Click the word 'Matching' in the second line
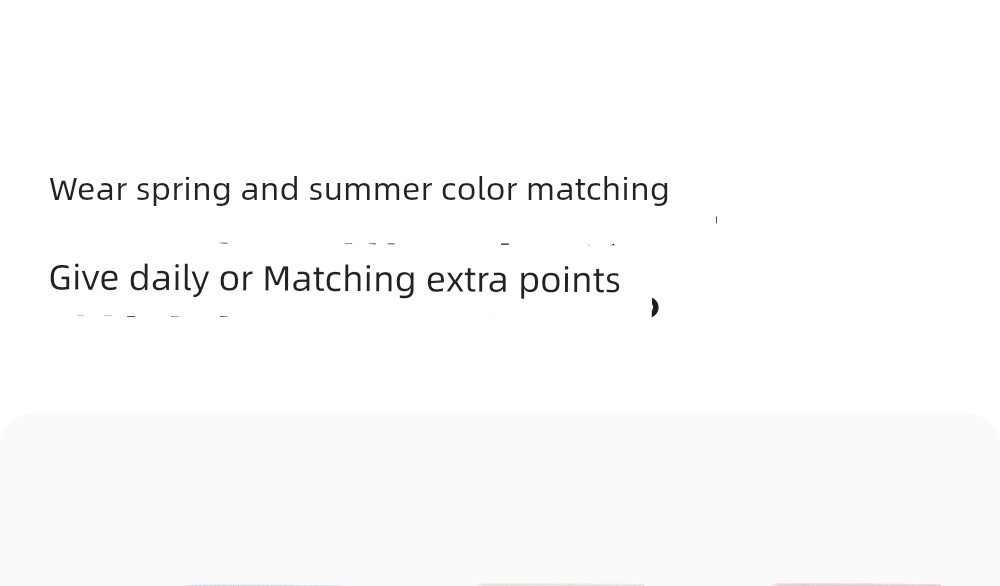The image size is (1000, 586). click(x=339, y=280)
